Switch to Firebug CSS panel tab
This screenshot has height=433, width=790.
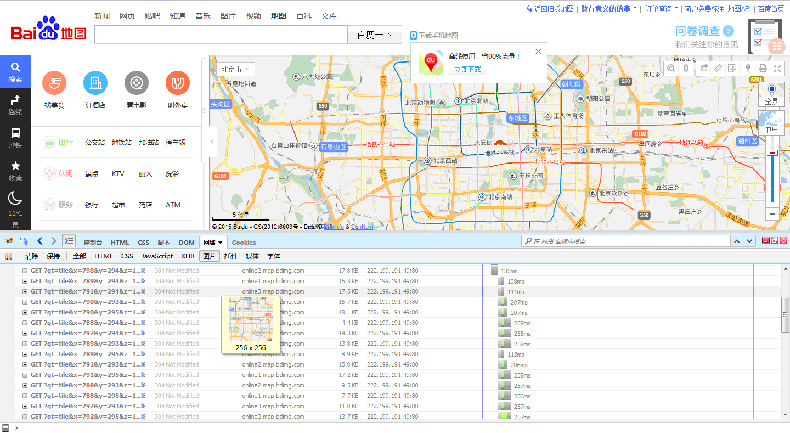click(x=144, y=242)
